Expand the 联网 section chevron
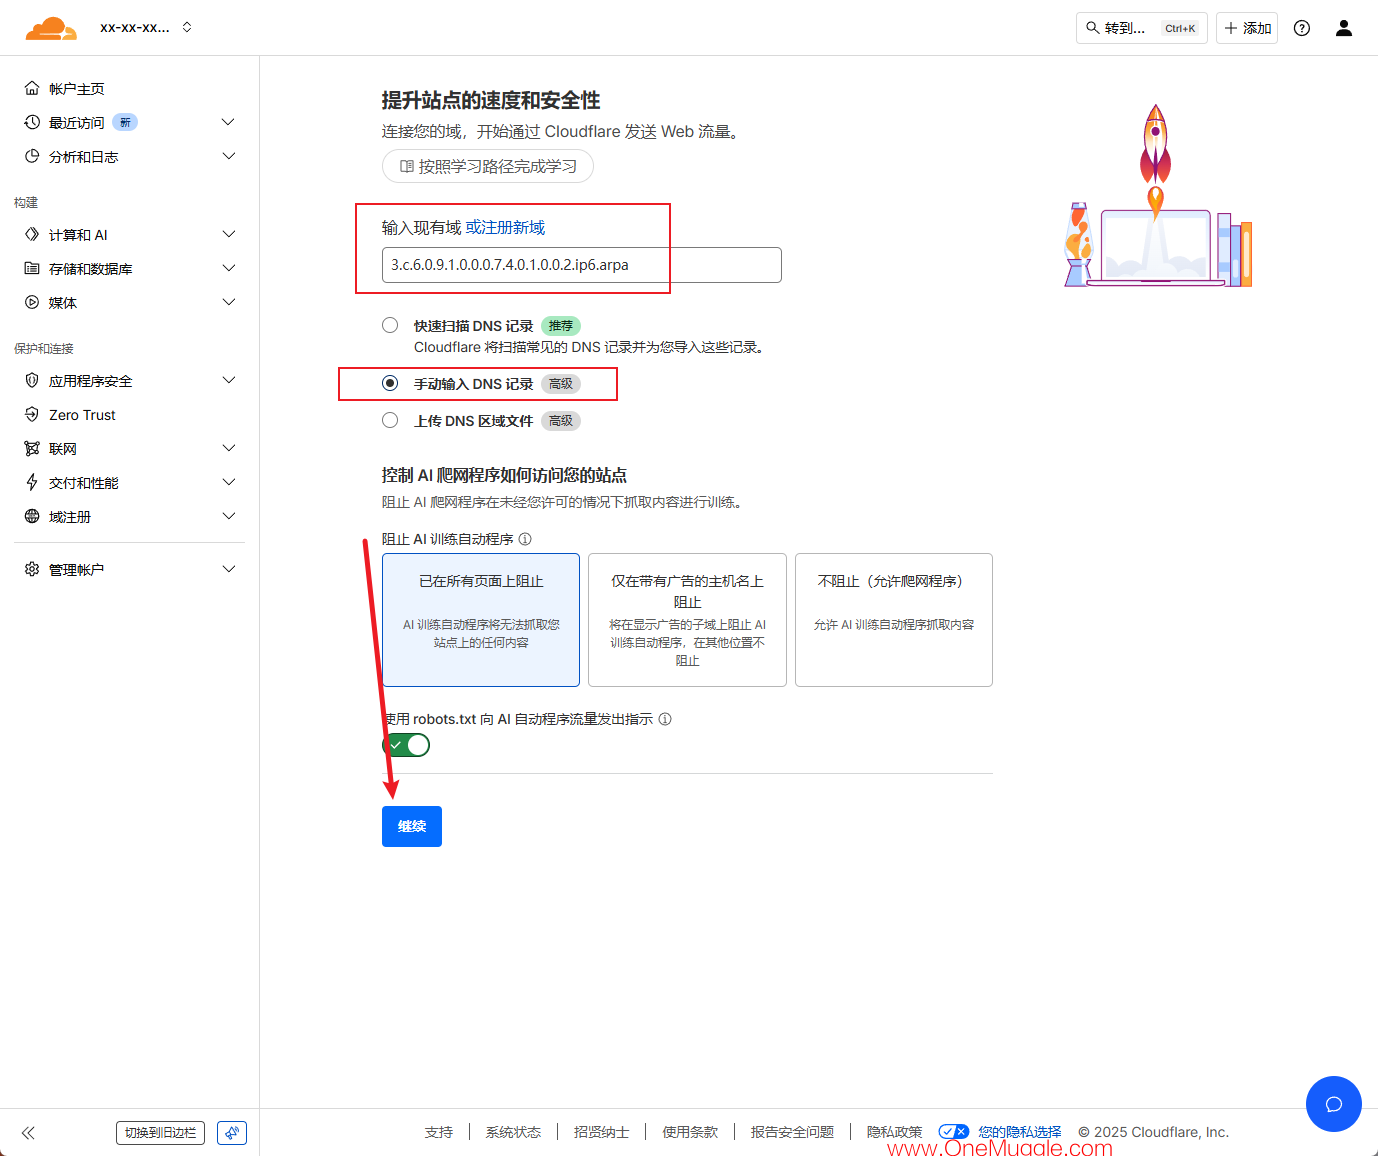This screenshot has height=1156, width=1378. pos(228,448)
